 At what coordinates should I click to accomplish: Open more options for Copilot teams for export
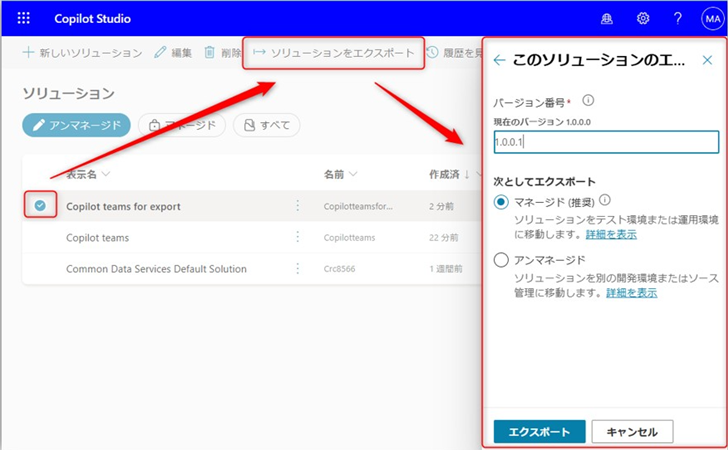[298, 206]
